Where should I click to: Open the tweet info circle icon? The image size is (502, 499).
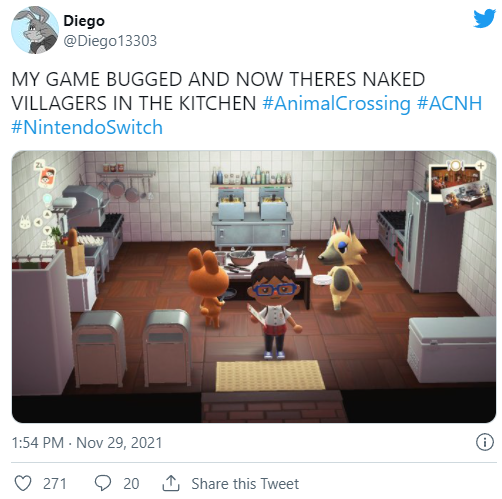[484, 442]
